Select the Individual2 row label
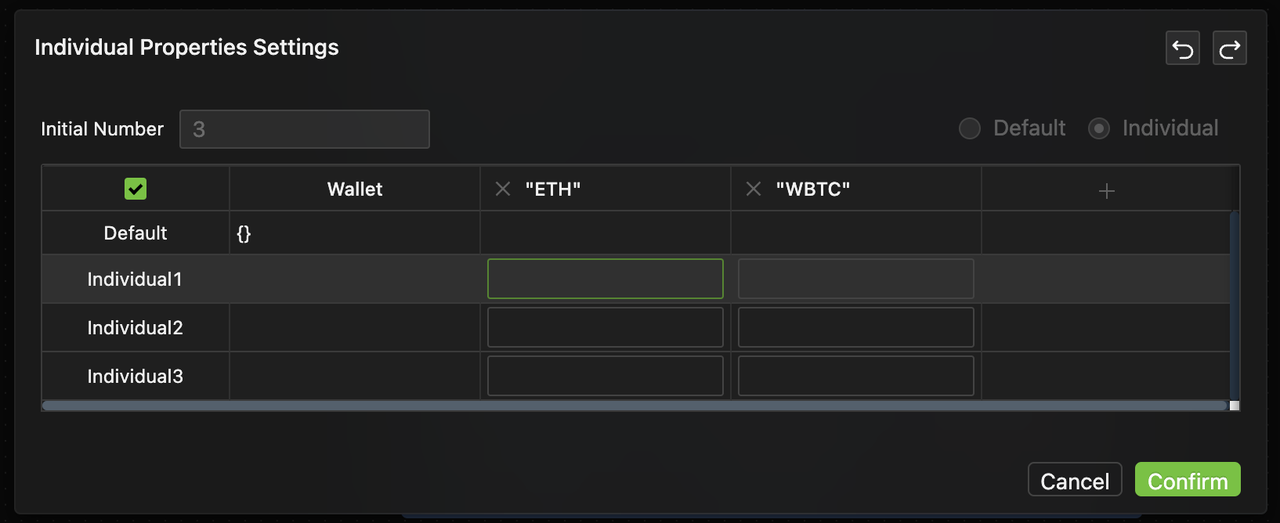The height and width of the screenshot is (523, 1280). pos(135,328)
